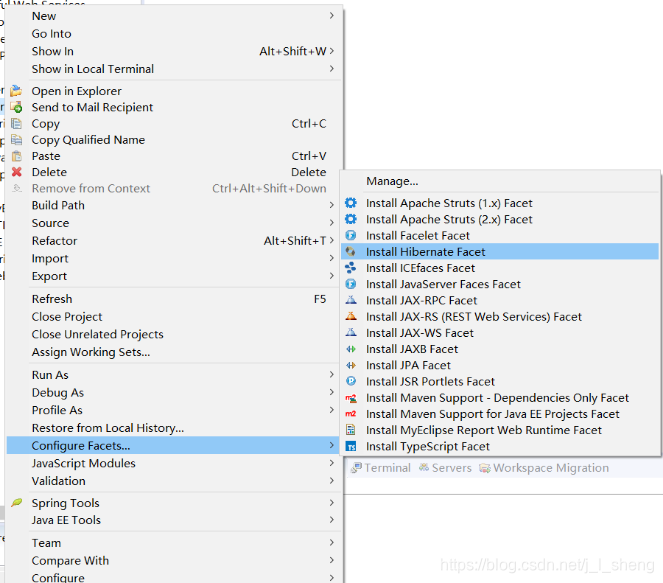Choose Install Maven Support - Dependencies Only Facet

pyautogui.click(x=500, y=398)
